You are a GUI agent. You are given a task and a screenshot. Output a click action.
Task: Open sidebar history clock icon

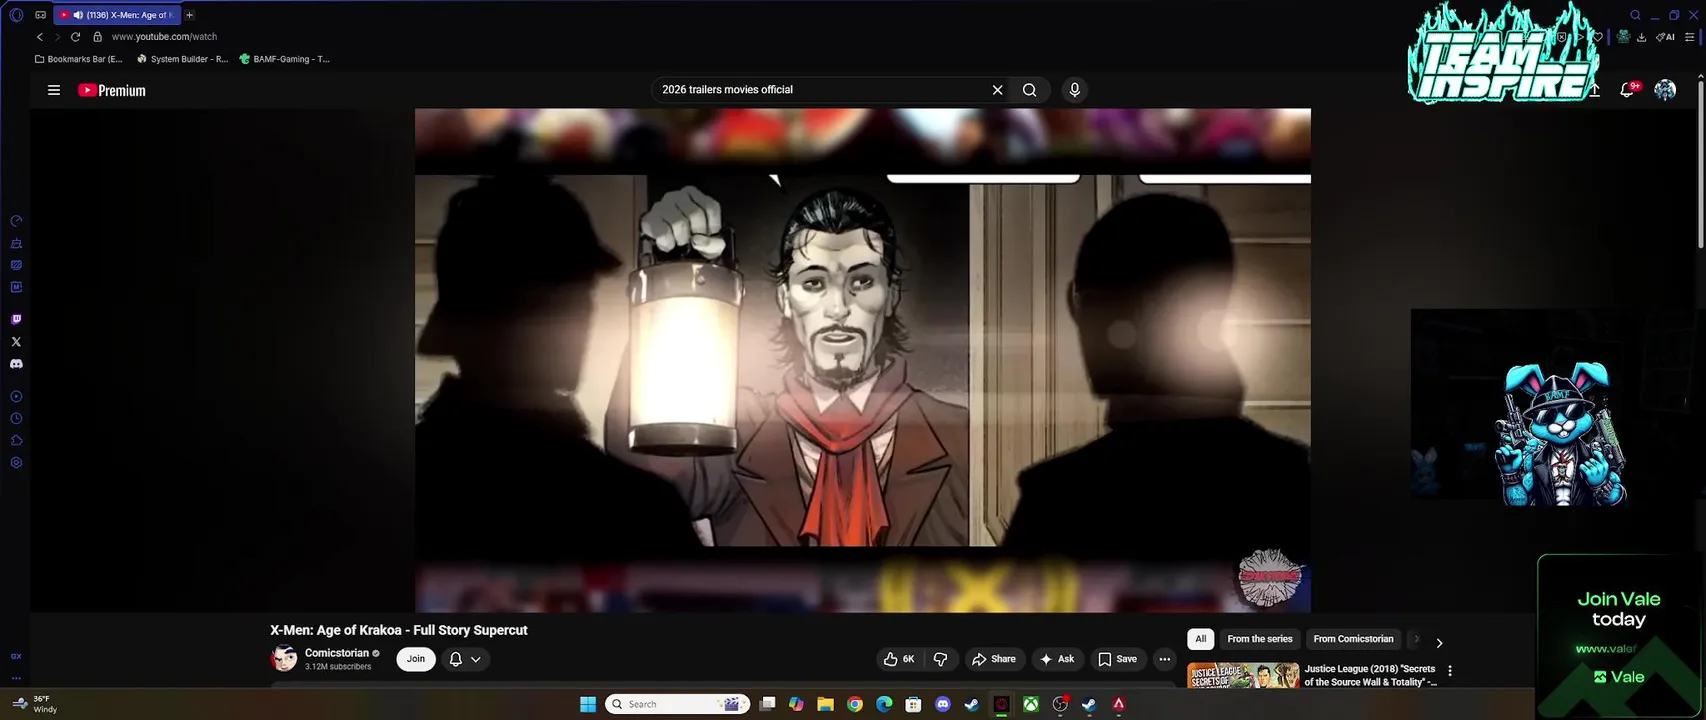[16, 419]
